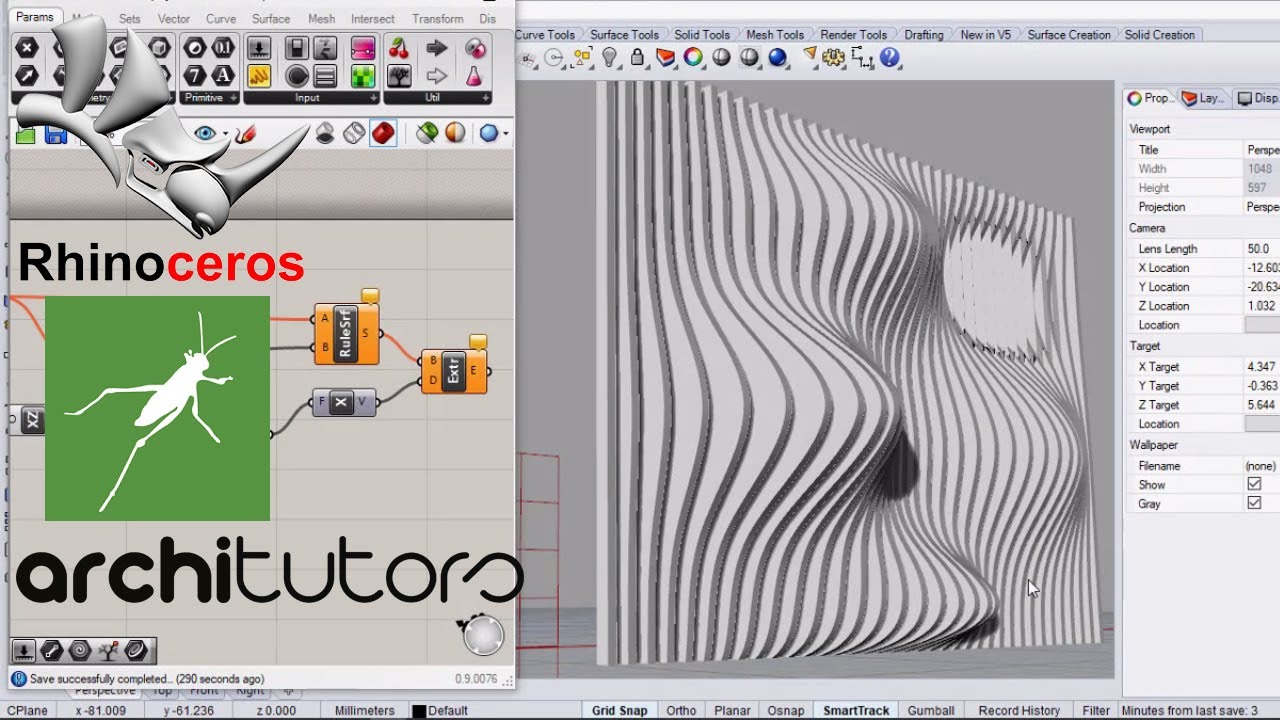This screenshot has width=1280, height=720.
Task: Select the flask Util component
Action: pyautogui.click(x=474, y=75)
